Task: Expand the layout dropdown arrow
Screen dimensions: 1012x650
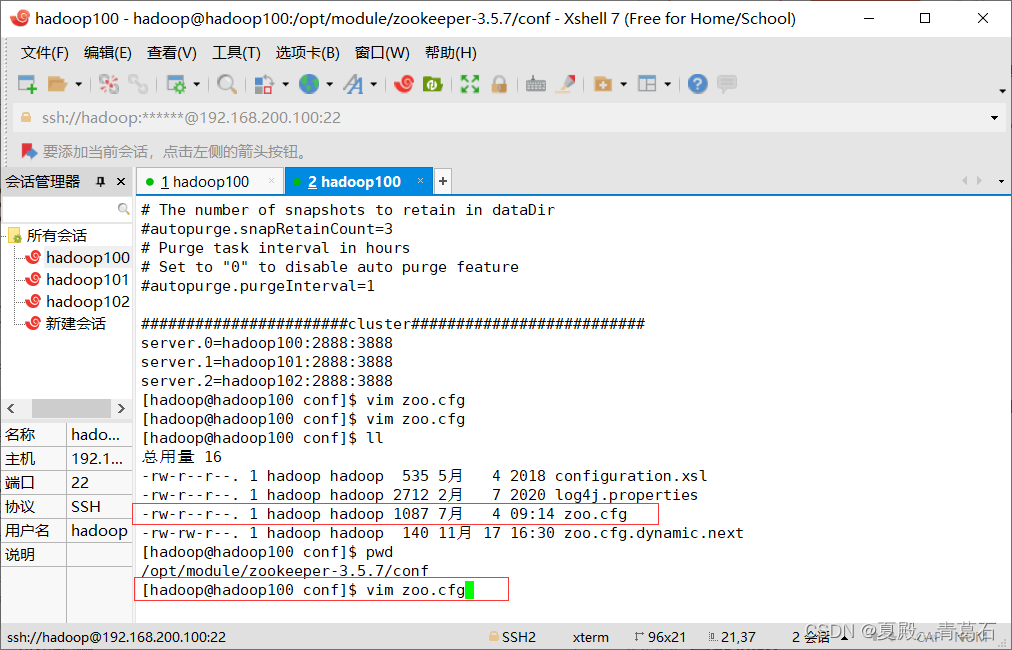Action: 667,84
